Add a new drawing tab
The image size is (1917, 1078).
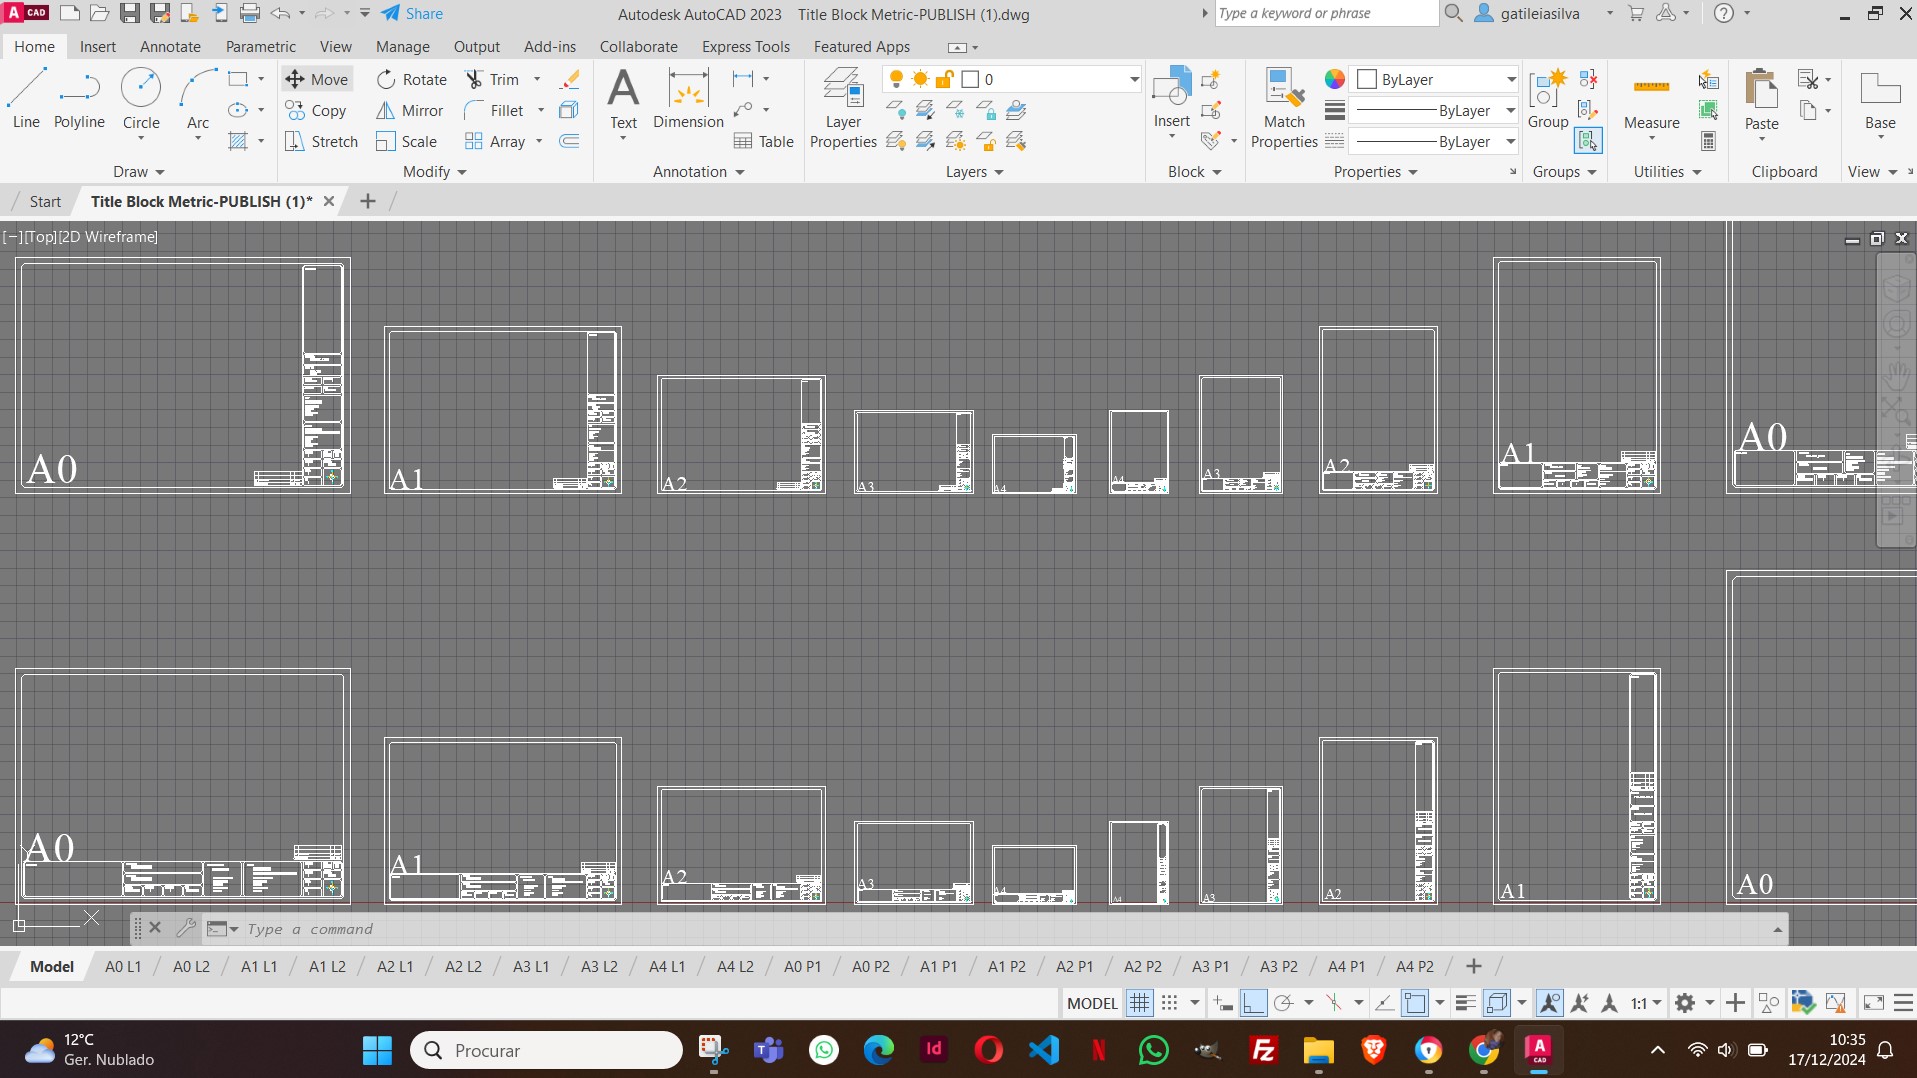coord(367,201)
